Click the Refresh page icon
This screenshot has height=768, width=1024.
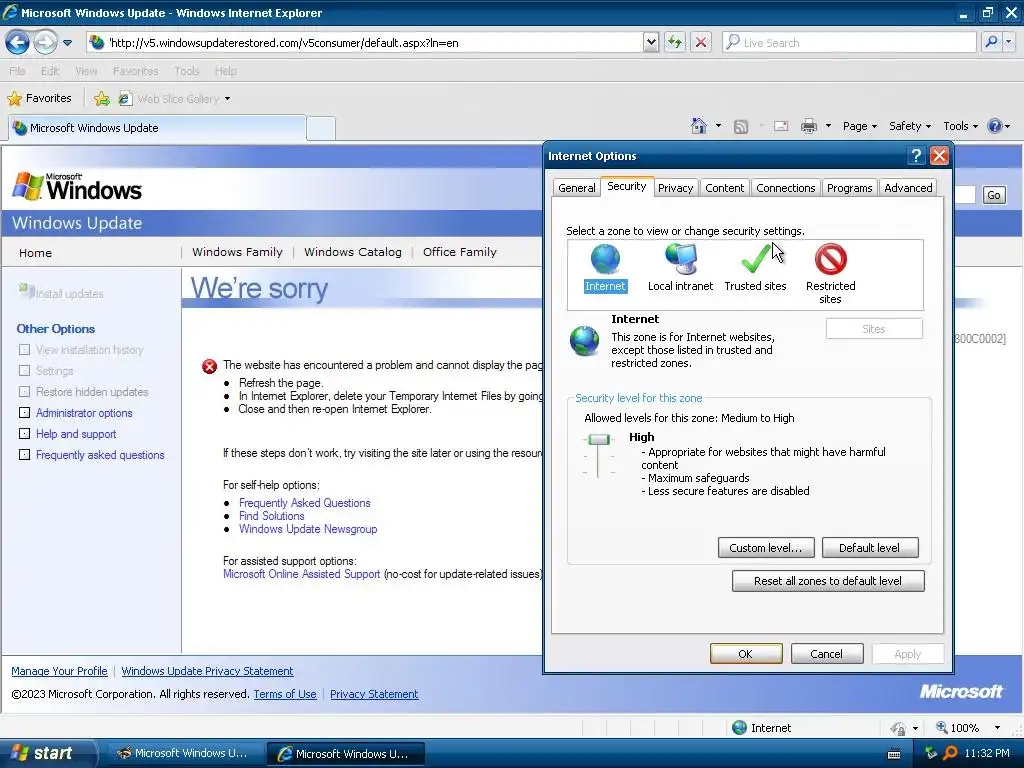675,43
